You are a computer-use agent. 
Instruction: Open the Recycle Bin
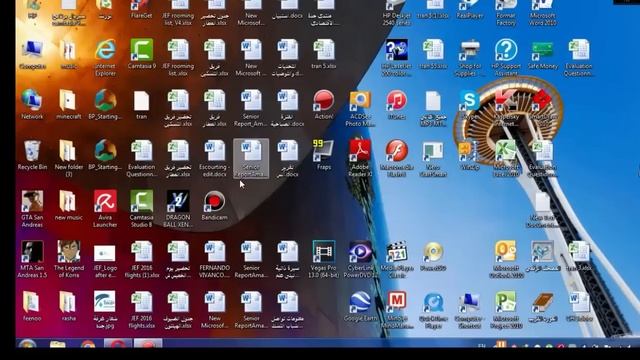pyautogui.click(x=32, y=155)
